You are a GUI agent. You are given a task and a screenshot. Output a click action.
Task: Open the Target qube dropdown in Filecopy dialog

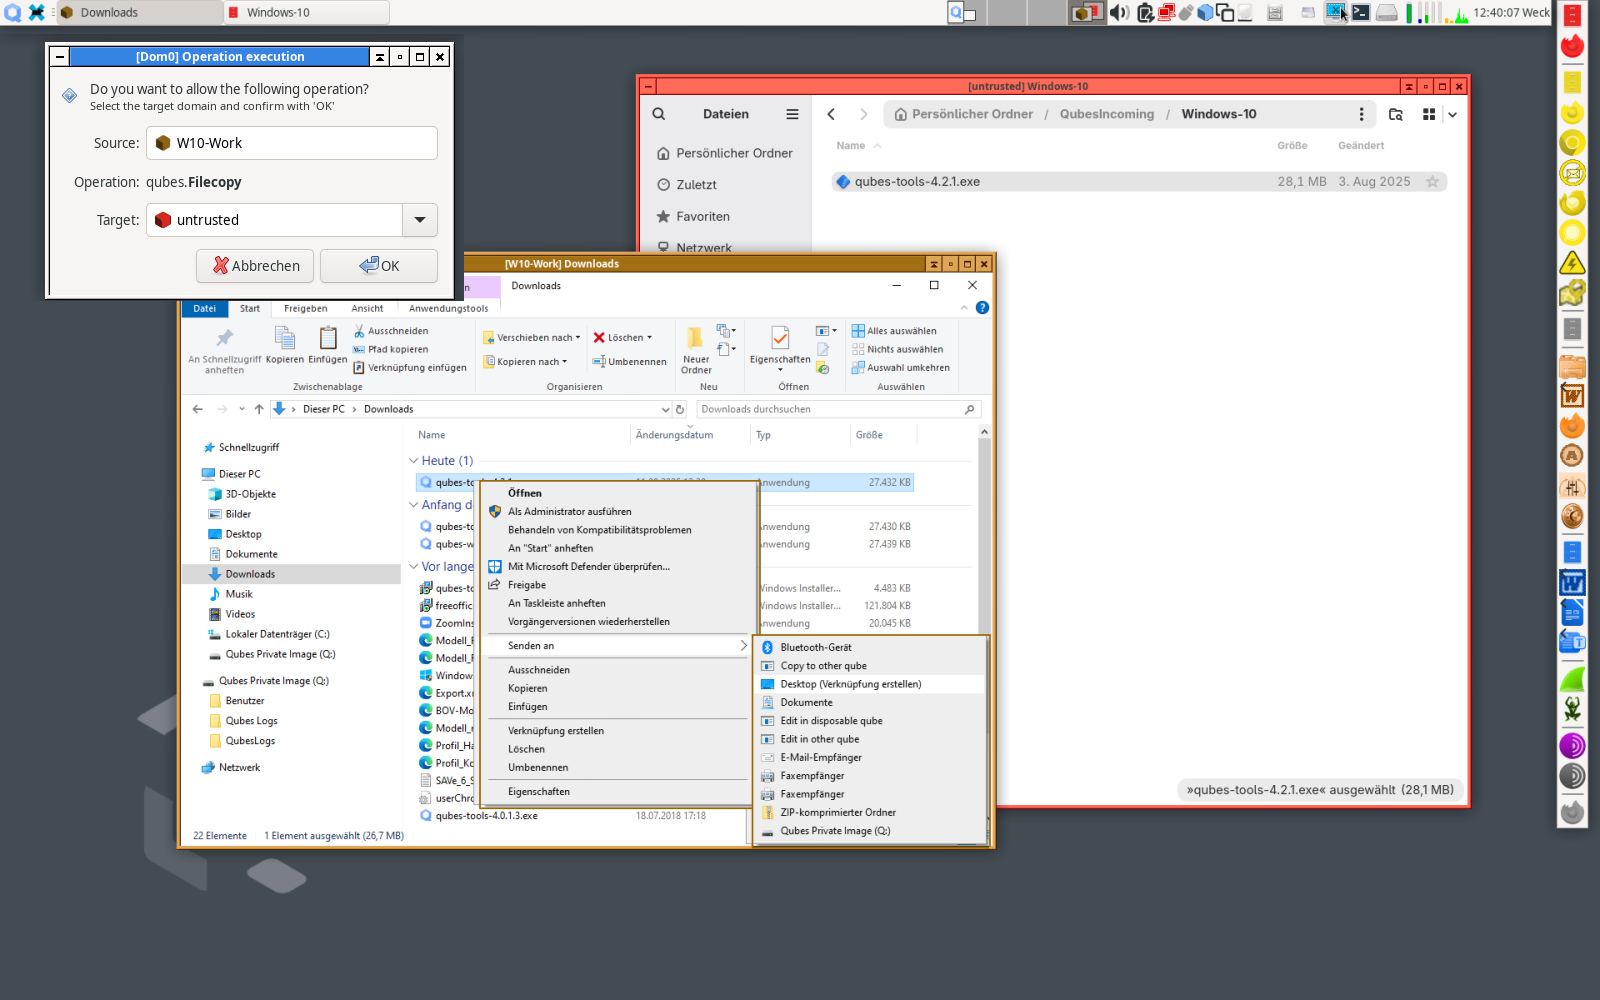(419, 220)
